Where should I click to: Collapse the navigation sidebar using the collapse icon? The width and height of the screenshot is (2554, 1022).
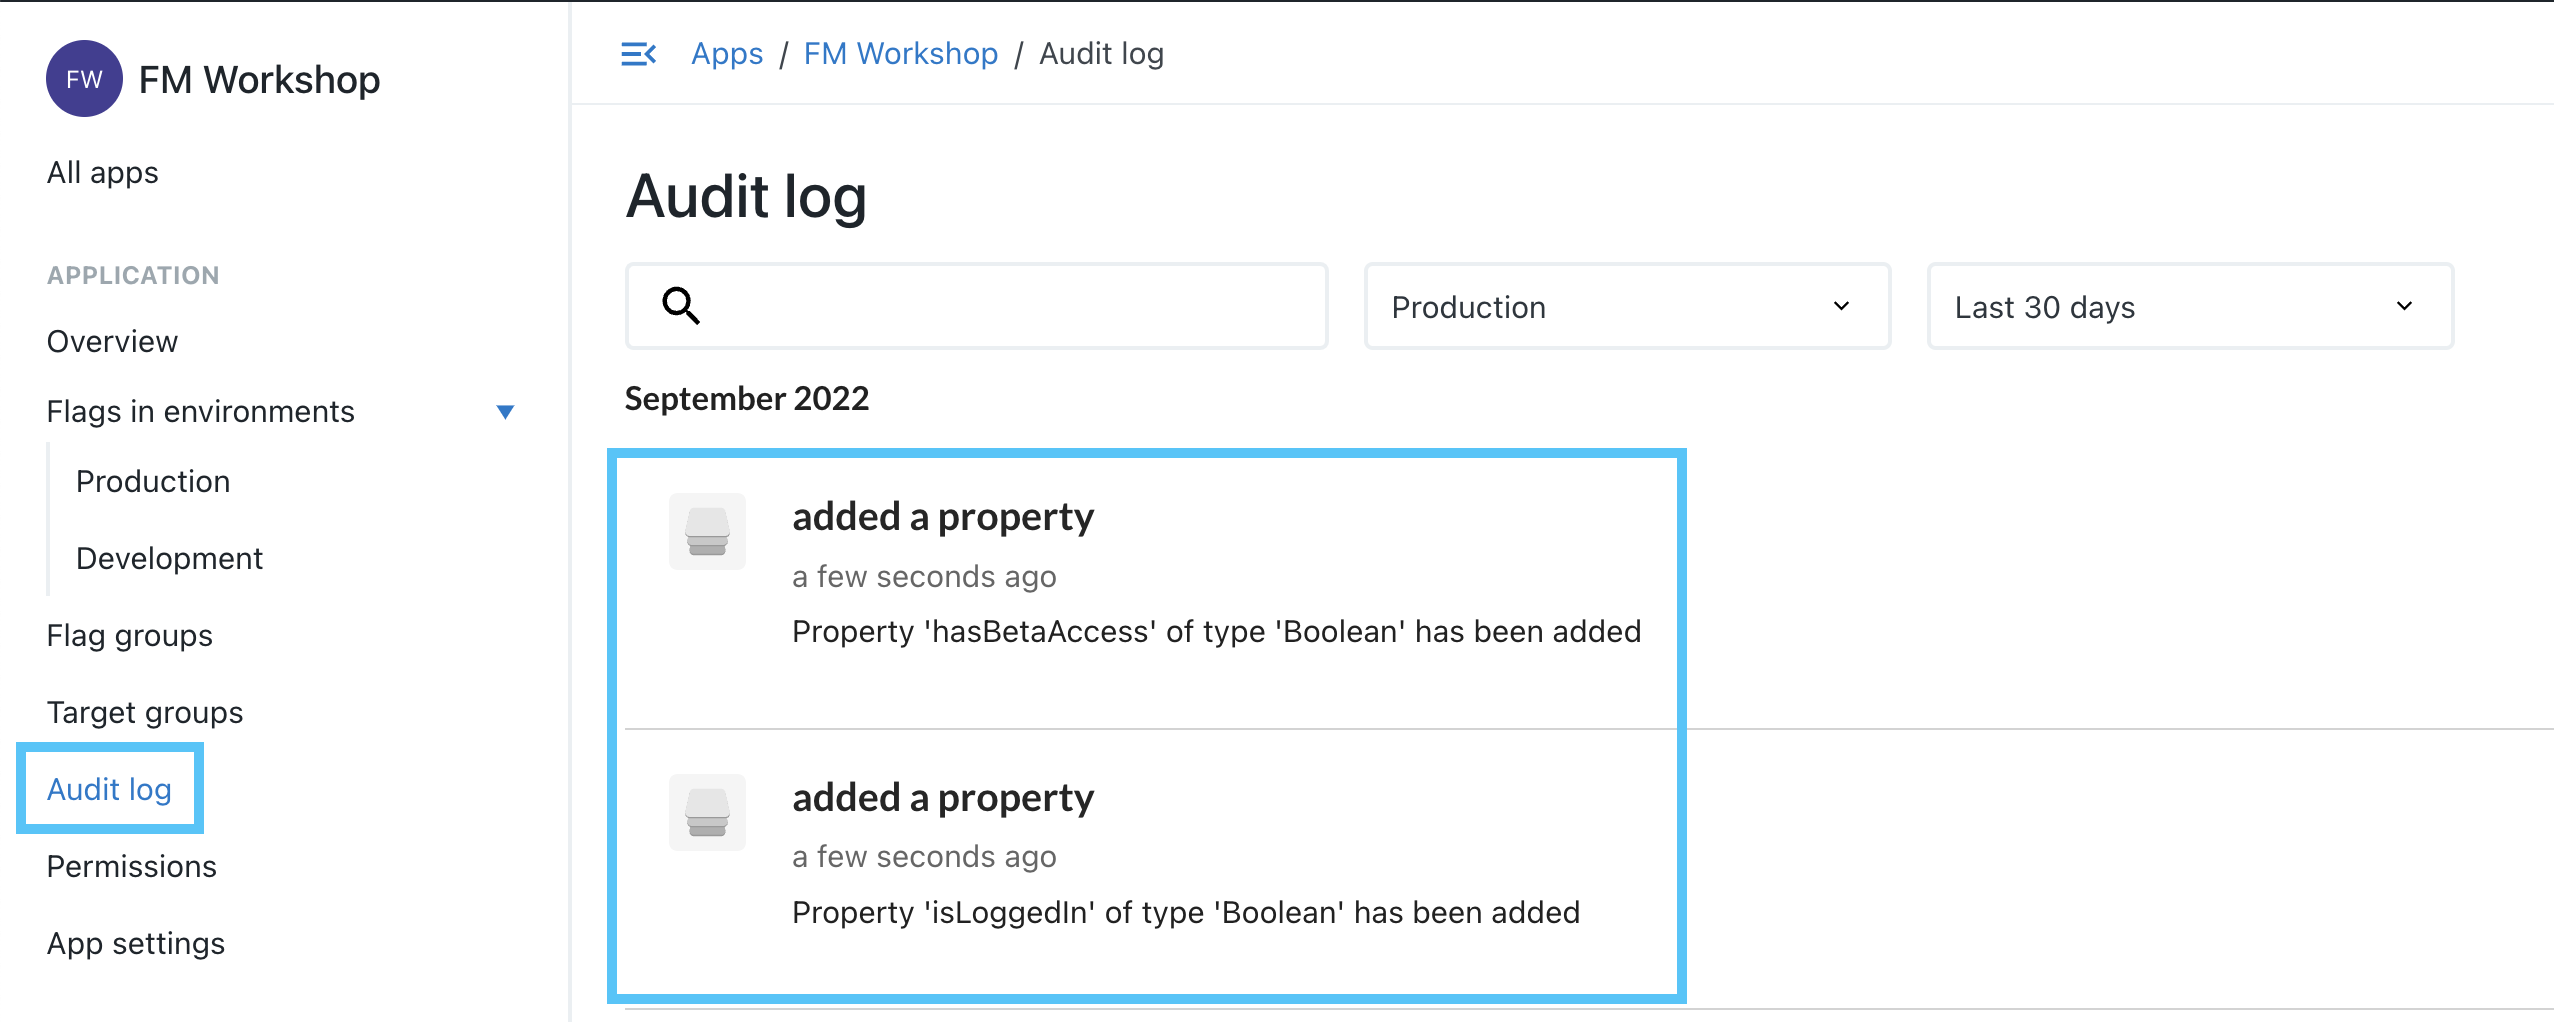pos(639,54)
